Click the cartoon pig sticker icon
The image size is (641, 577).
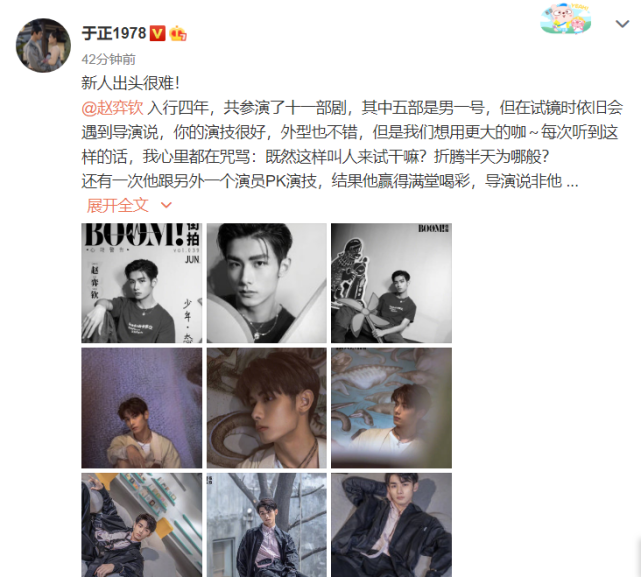[566, 19]
